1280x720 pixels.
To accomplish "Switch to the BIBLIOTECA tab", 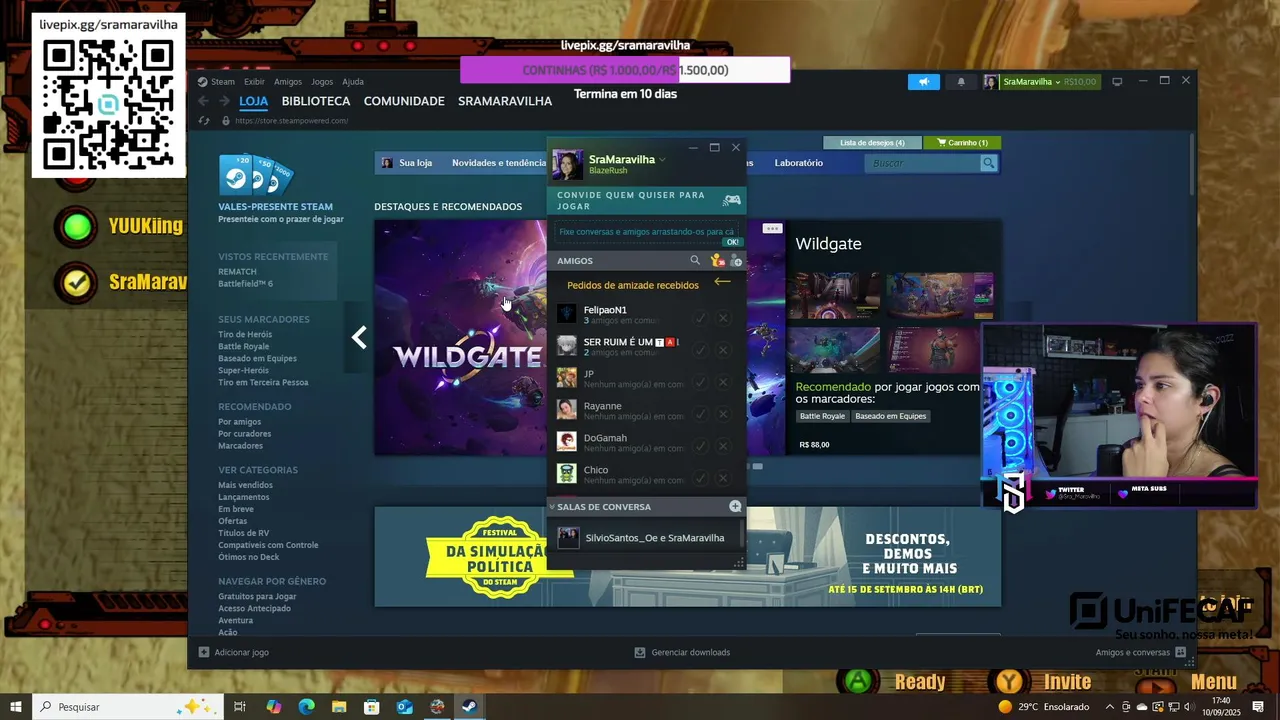I will pos(316,101).
